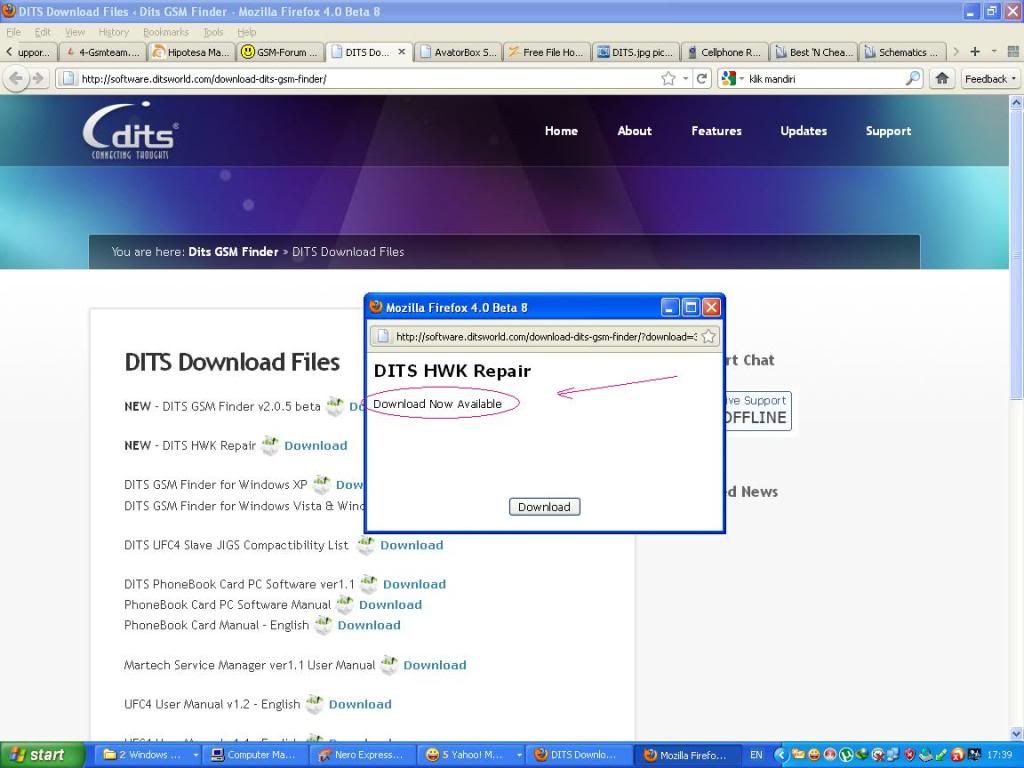Go to the site's Home nav link
Image resolution: width=1024 pixels, height=768 pixels.
pos(561,131)
